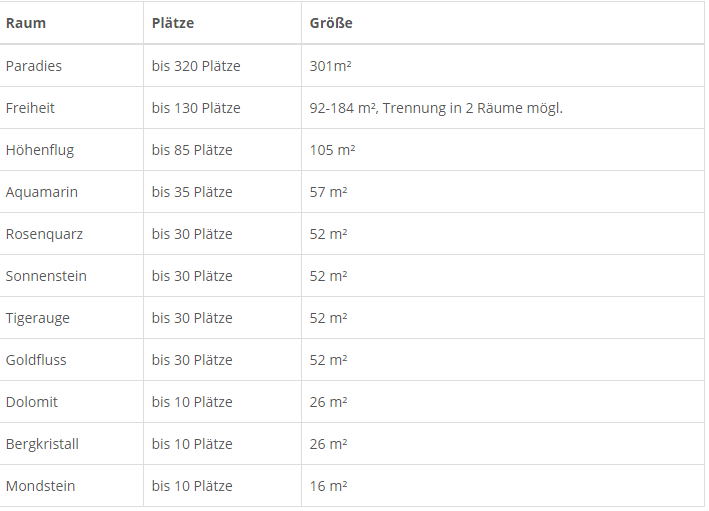Click the Größe column header
The image size is (709, 511).
click(331, 23)
